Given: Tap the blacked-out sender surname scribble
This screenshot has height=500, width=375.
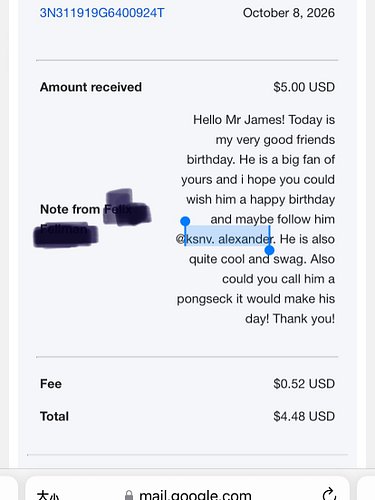Looking at the screenshot, I should click(66, 235).
